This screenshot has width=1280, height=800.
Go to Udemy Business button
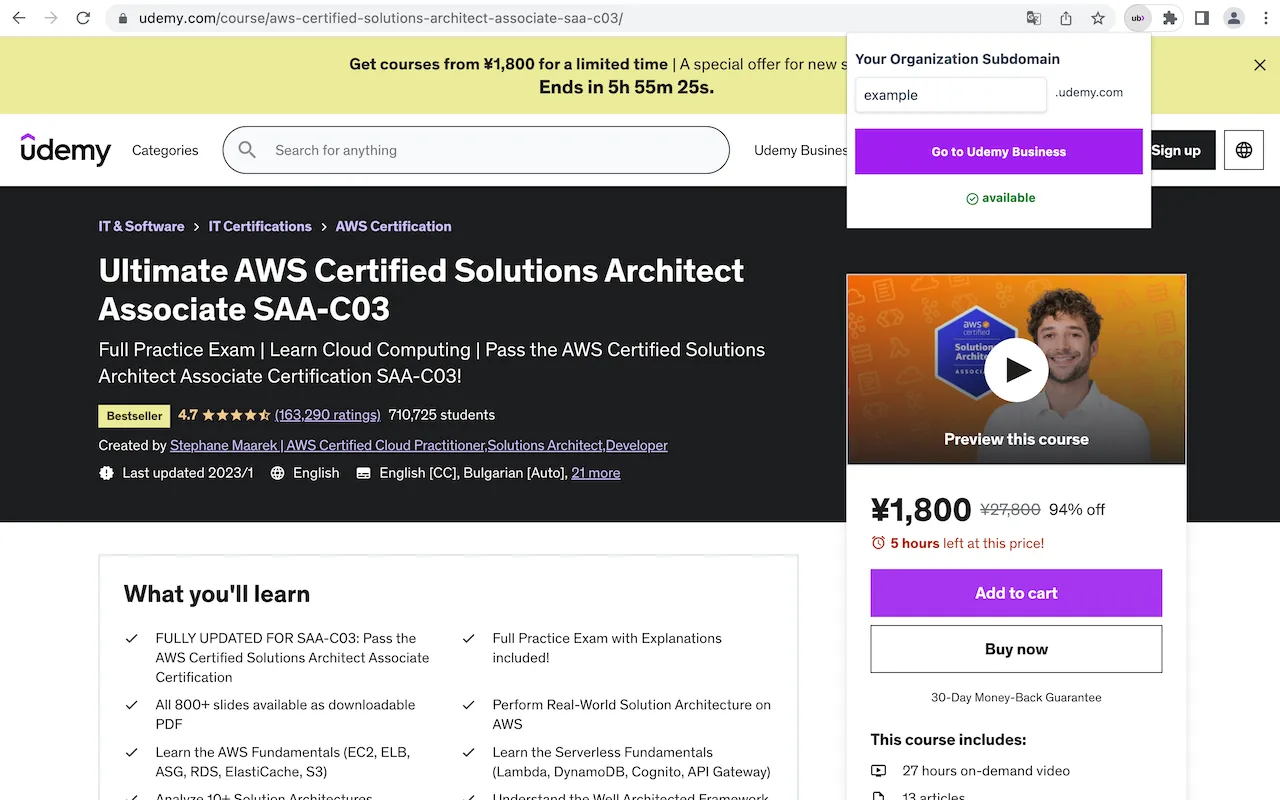[x=998, y=150]
